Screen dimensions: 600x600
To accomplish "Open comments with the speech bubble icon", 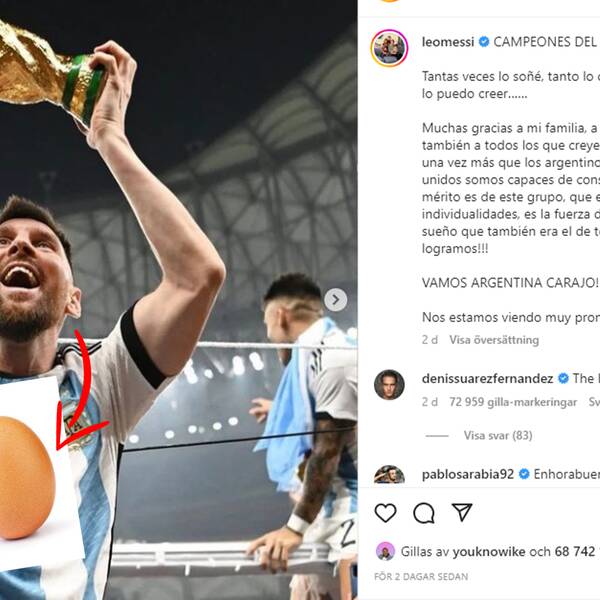I will (424, 513).
